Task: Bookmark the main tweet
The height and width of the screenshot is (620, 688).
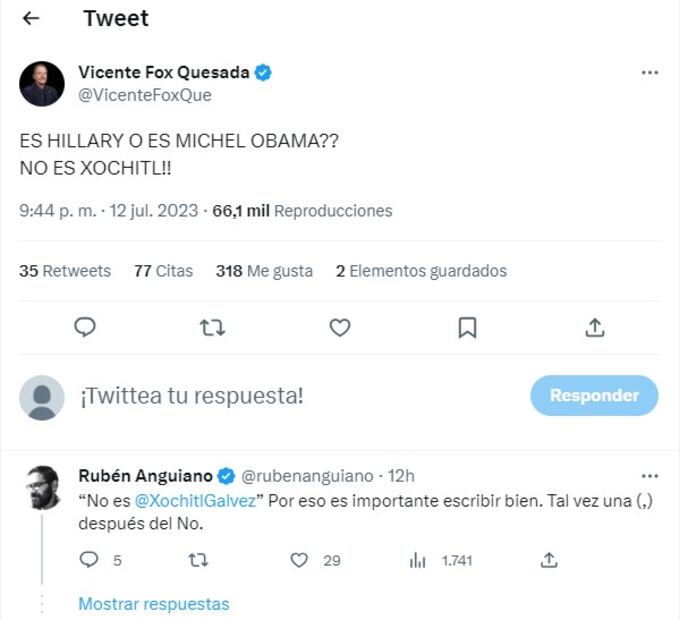Action: click(467, 327)
